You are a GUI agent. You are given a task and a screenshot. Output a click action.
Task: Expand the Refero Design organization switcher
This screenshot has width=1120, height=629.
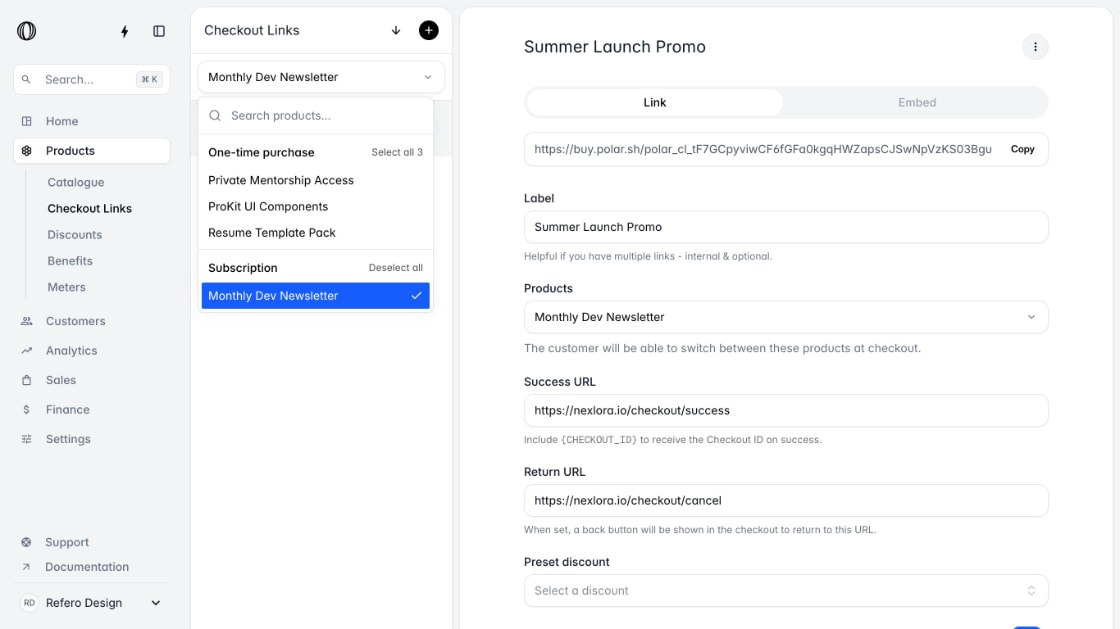pos(91,603)
